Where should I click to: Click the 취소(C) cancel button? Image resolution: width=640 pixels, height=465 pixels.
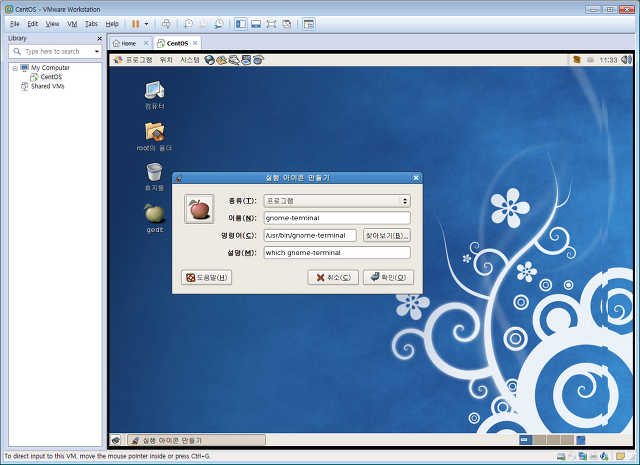[333, 278]
